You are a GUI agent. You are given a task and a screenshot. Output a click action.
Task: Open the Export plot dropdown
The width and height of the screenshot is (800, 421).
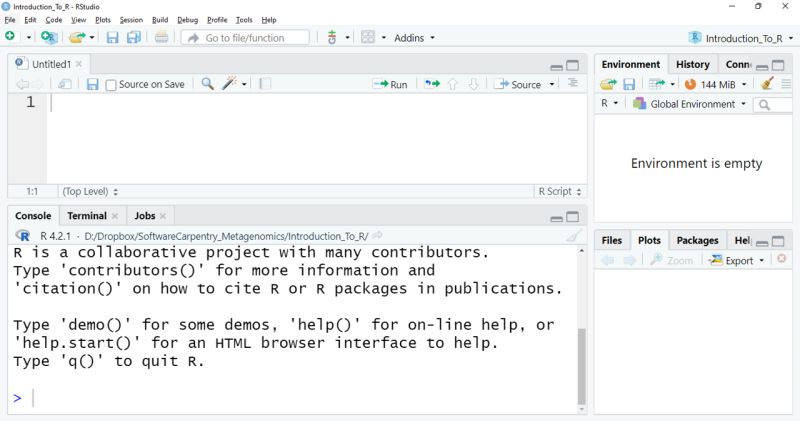pos(737,260)
